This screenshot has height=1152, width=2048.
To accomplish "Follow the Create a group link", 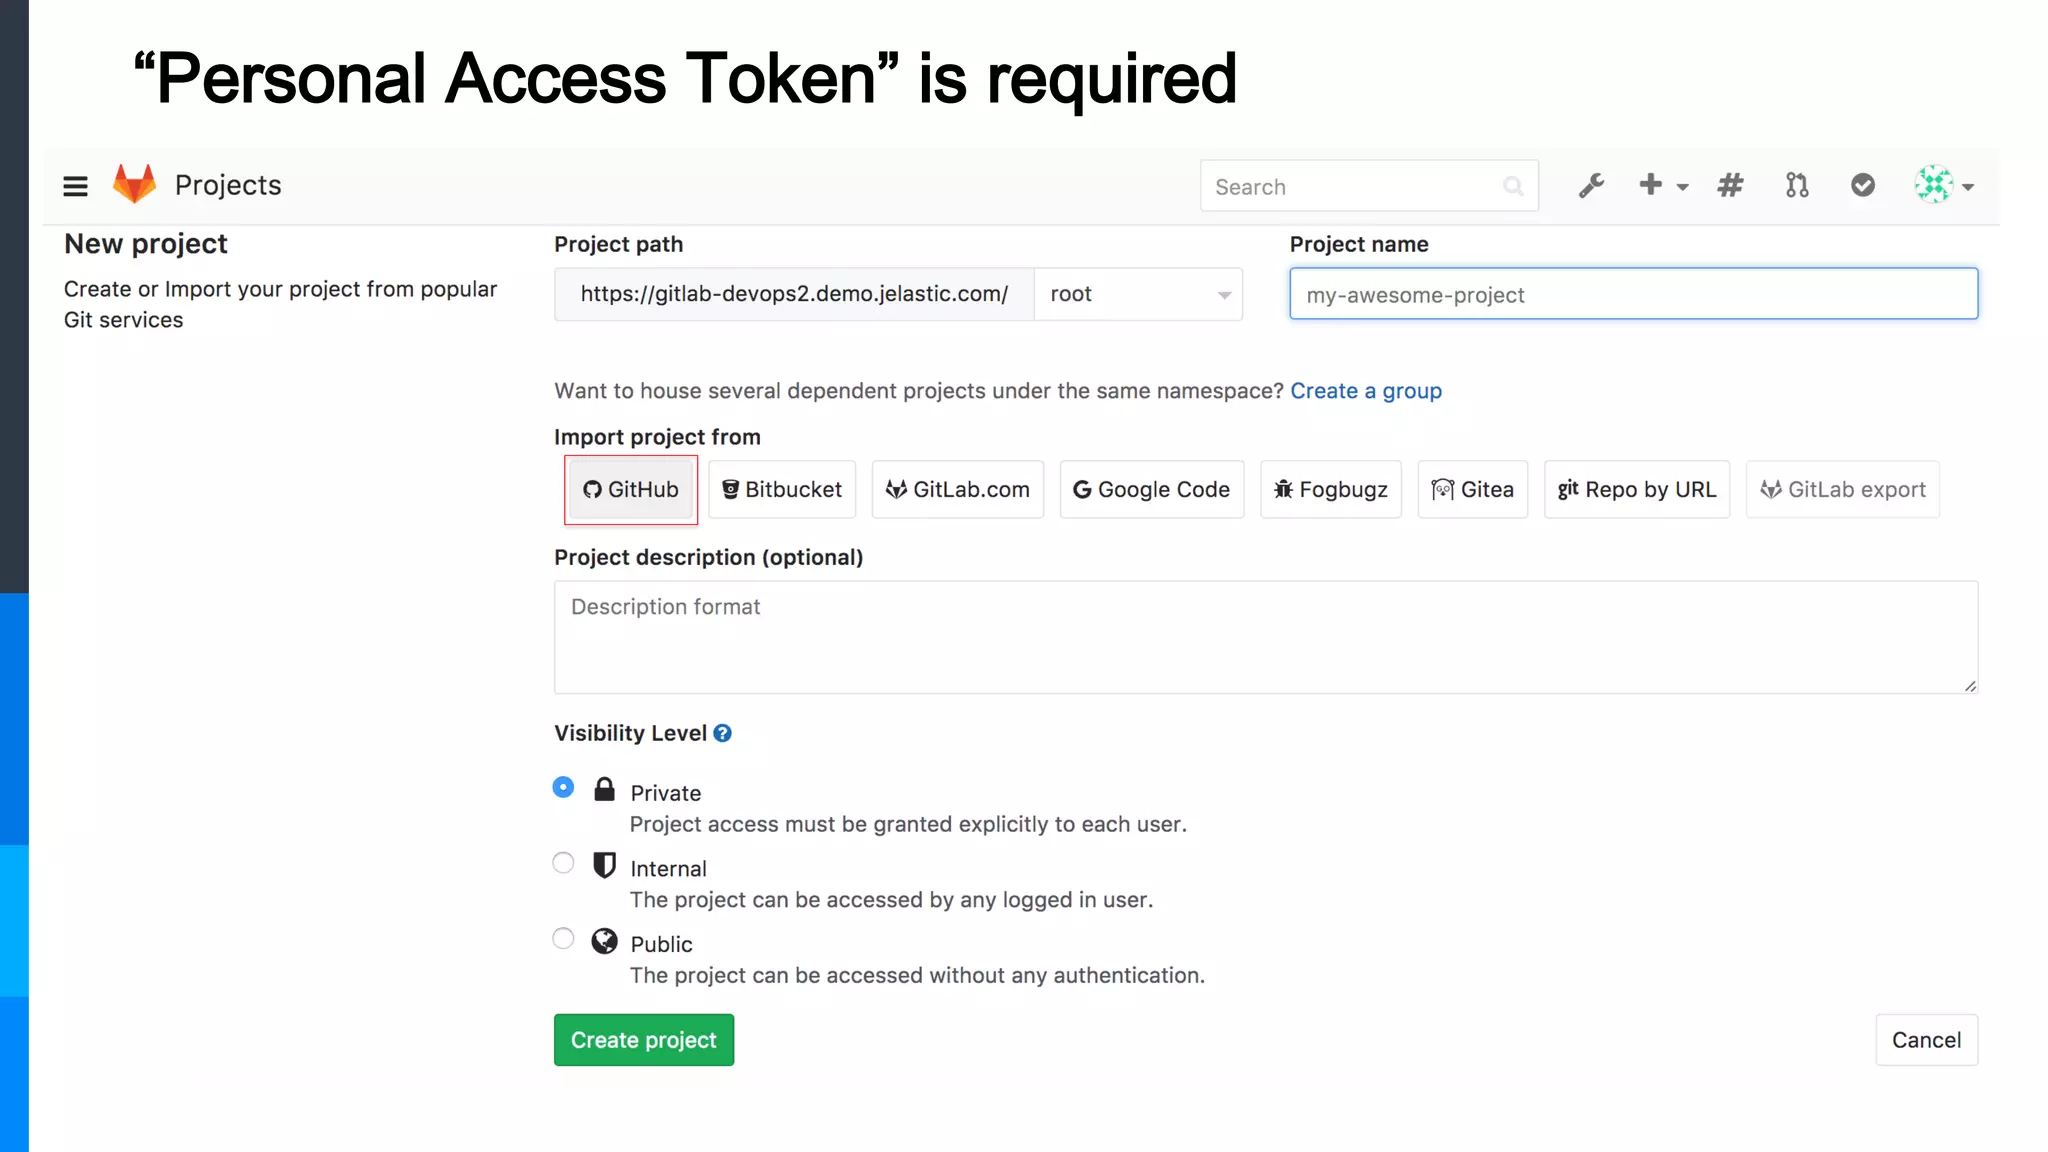I will coord(1365,391).
